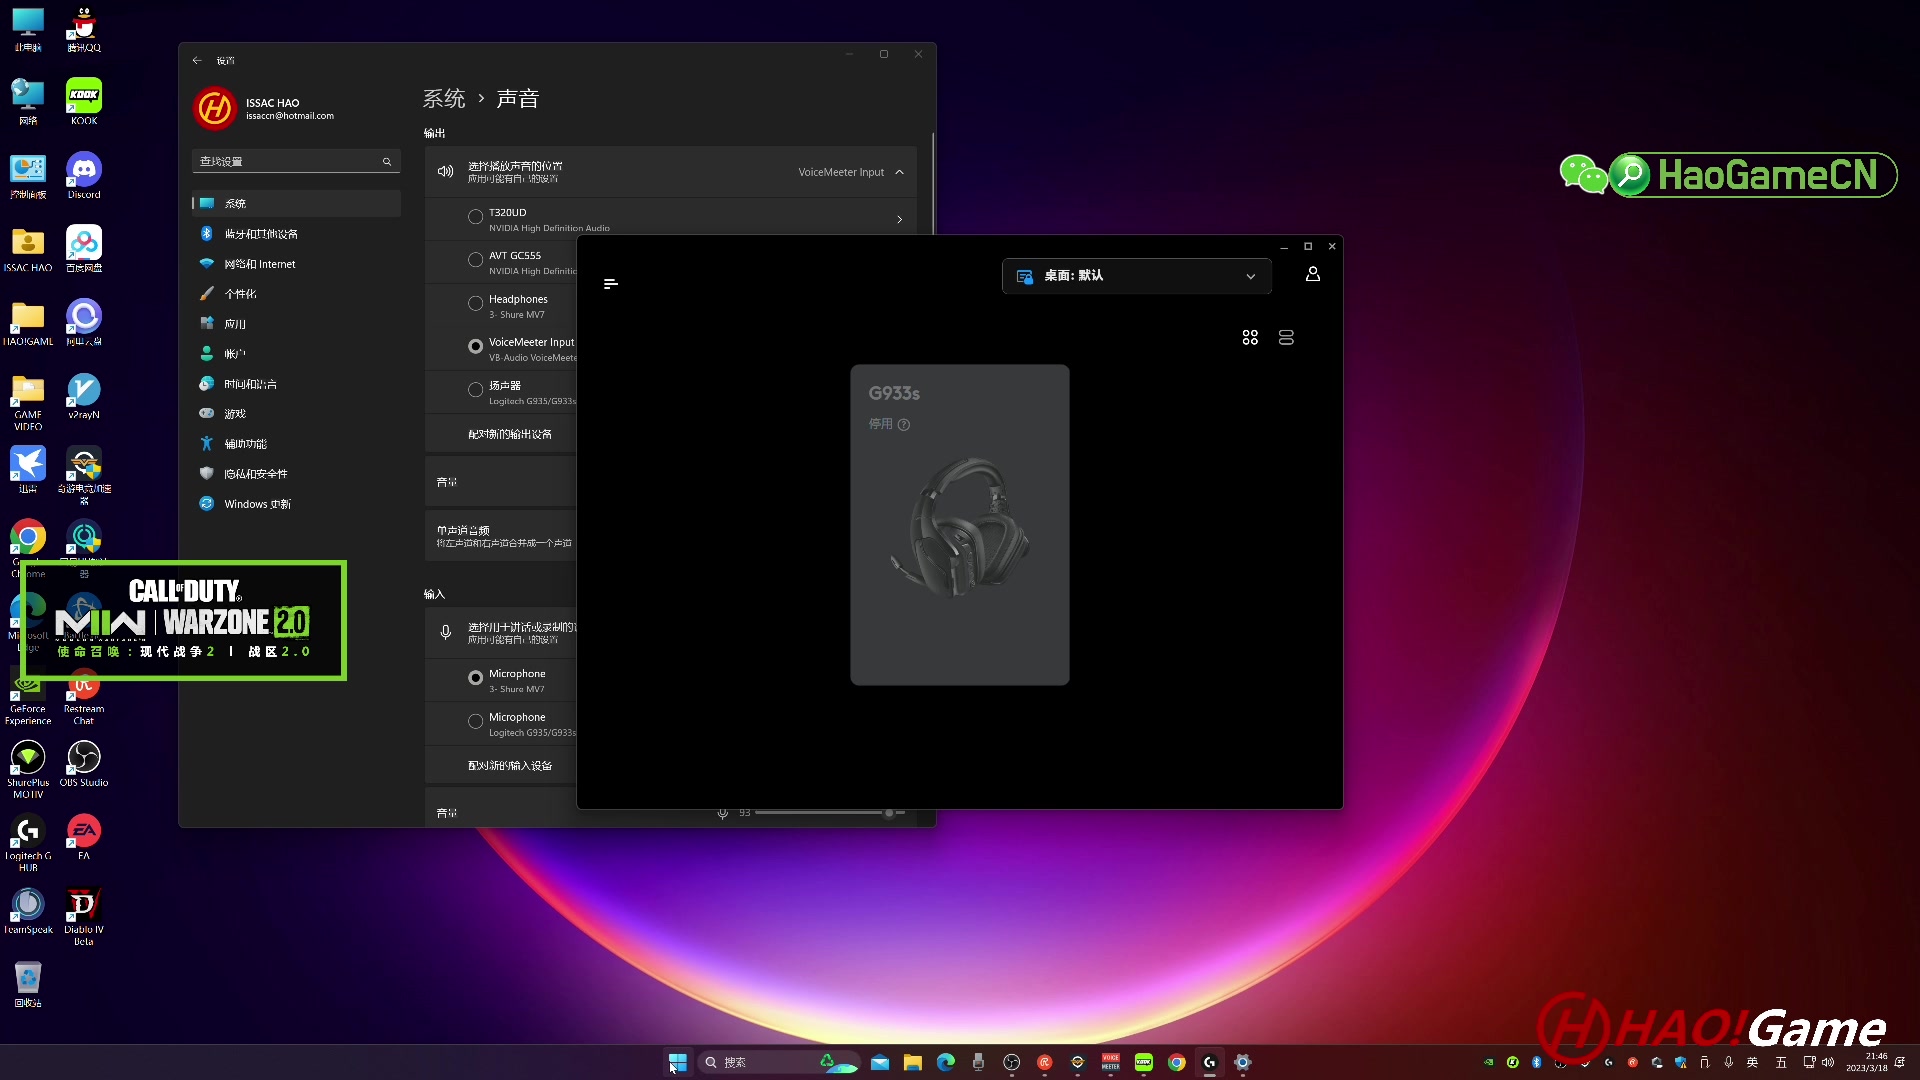Open the disabled status help icon on G933s card
Viewport: 1920px width, 1080px height.
(904, 425)
